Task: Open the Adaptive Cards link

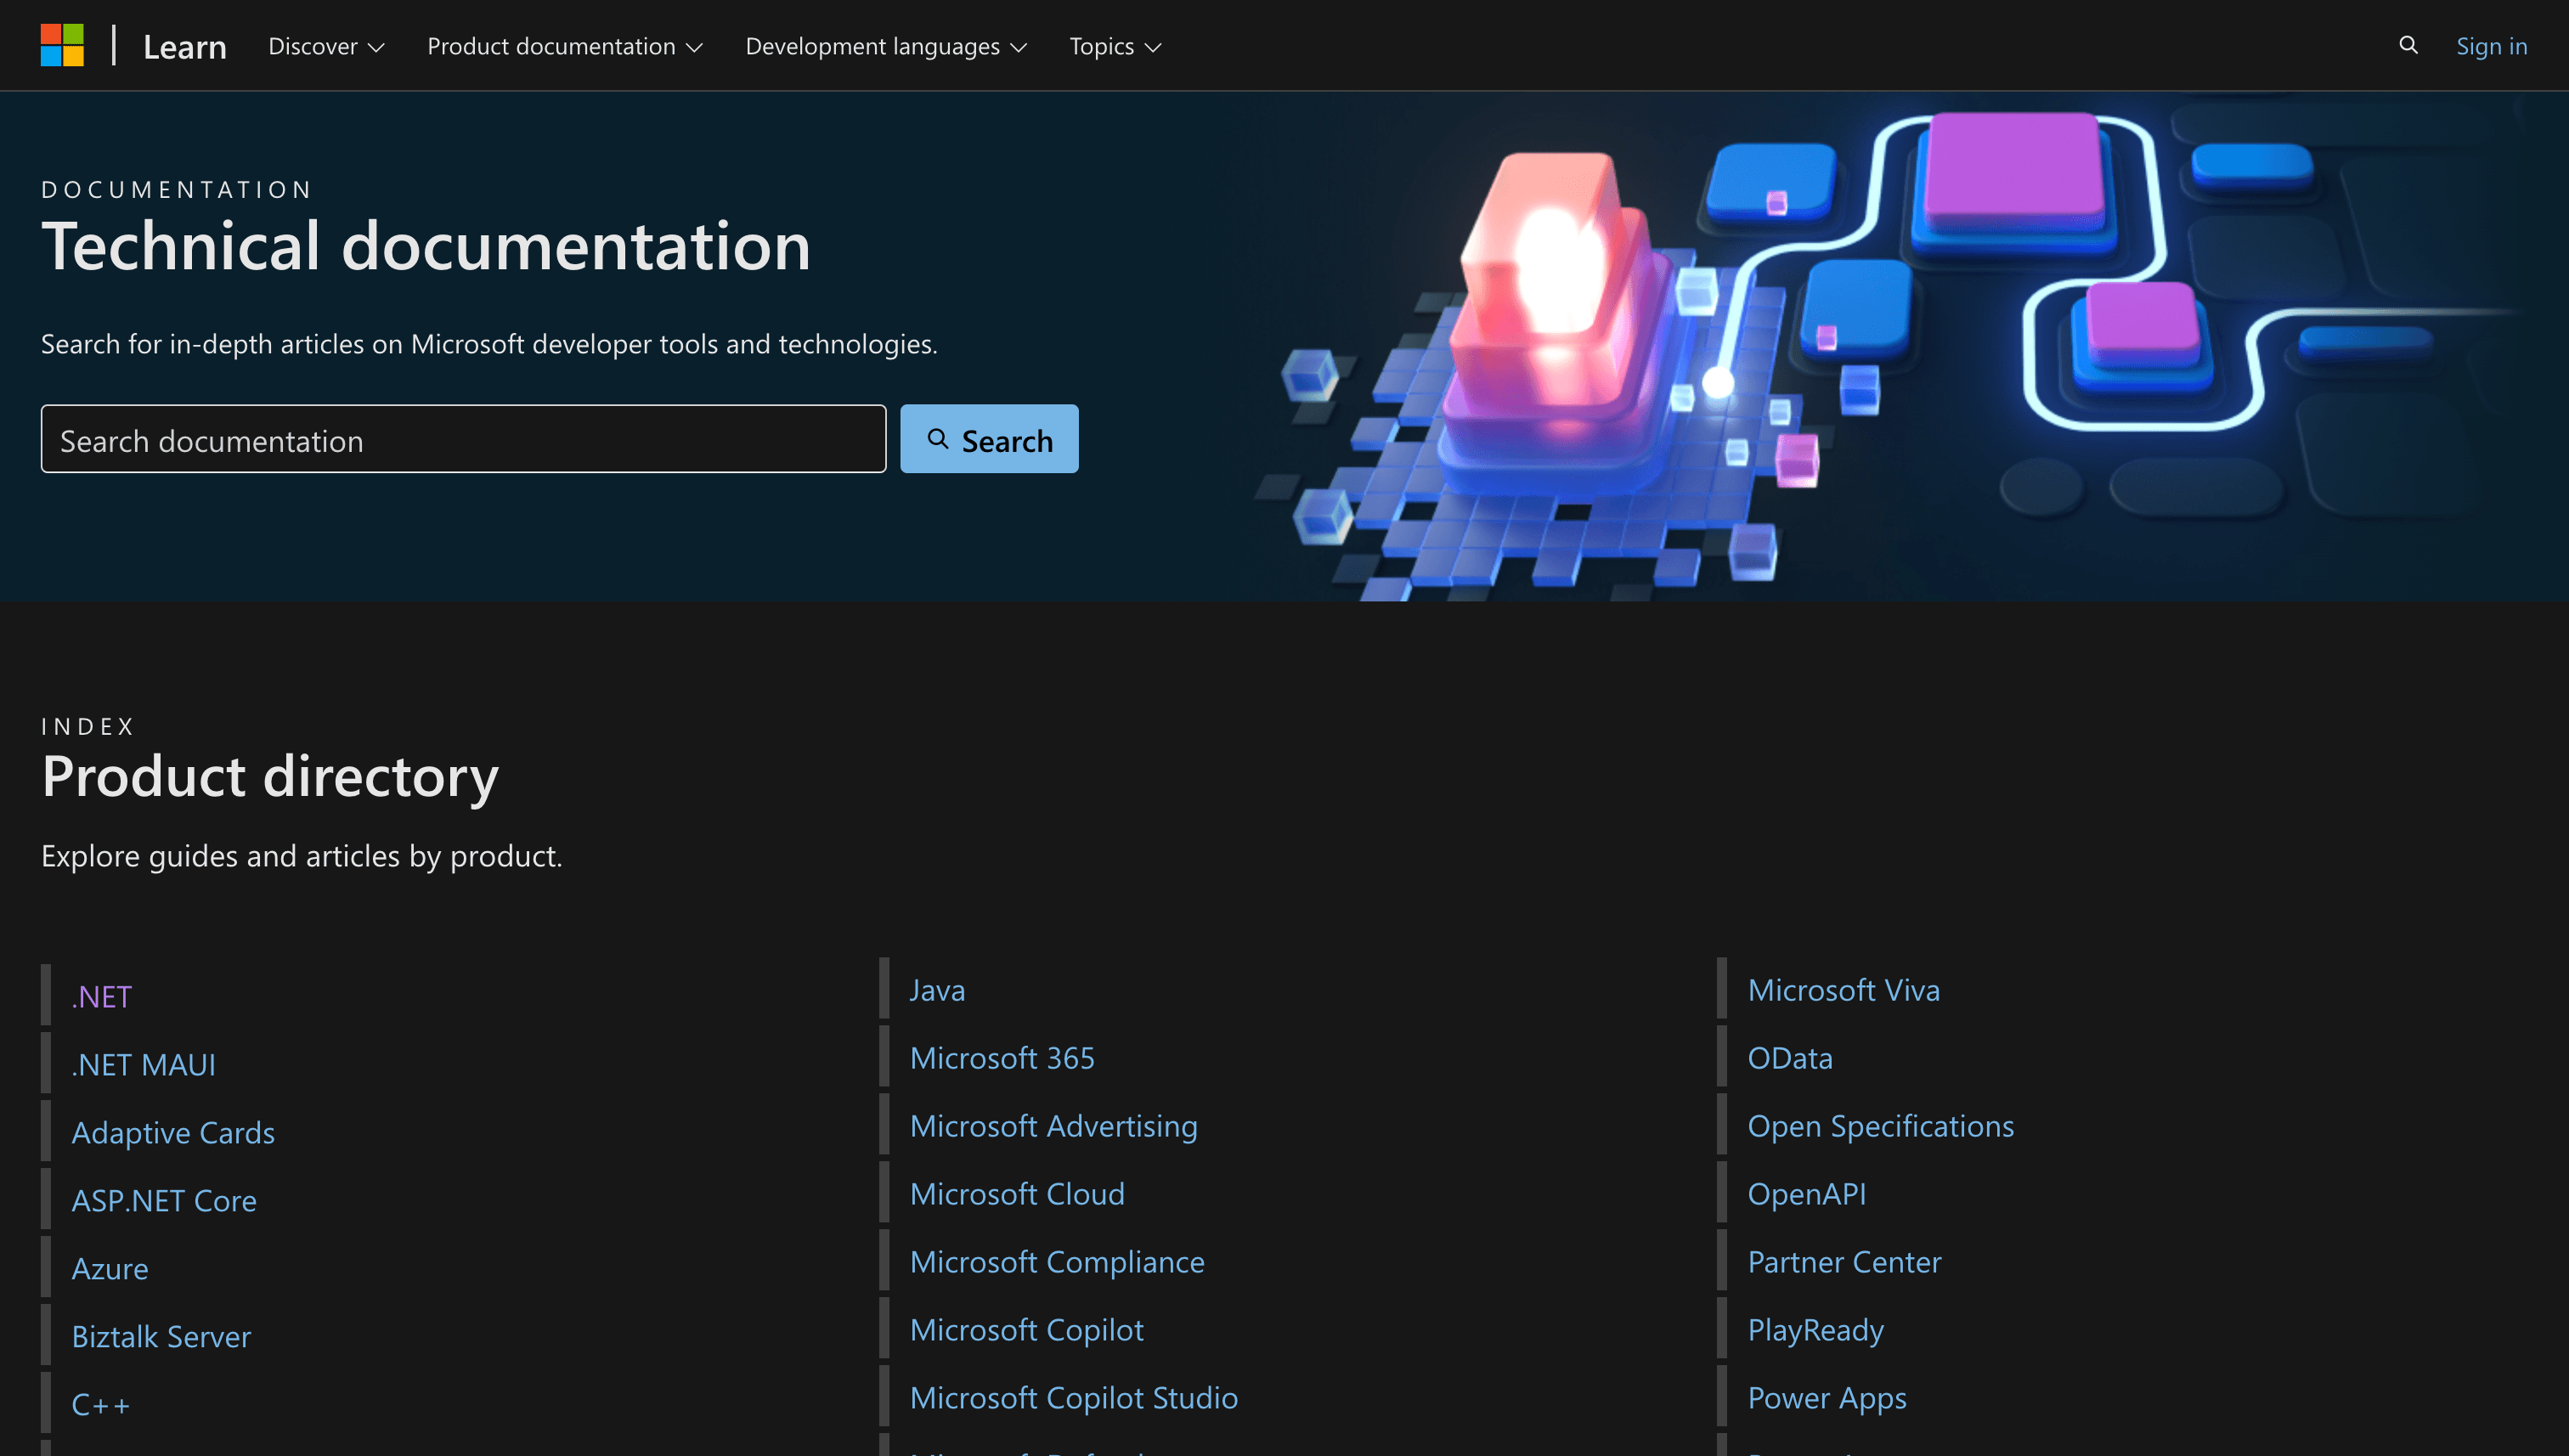Action: (x=173, y=1132)
